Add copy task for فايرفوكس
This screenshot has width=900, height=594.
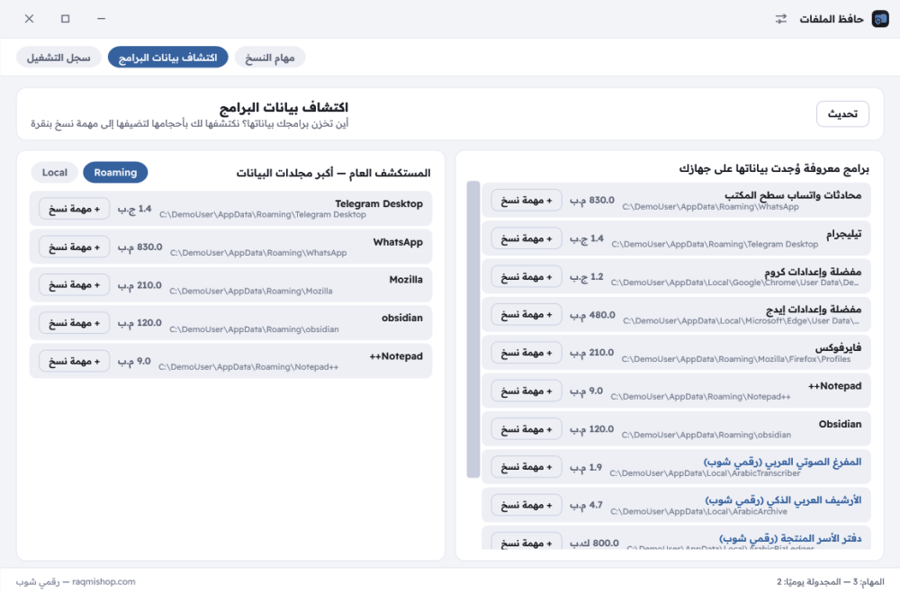(x=526, y=352)
